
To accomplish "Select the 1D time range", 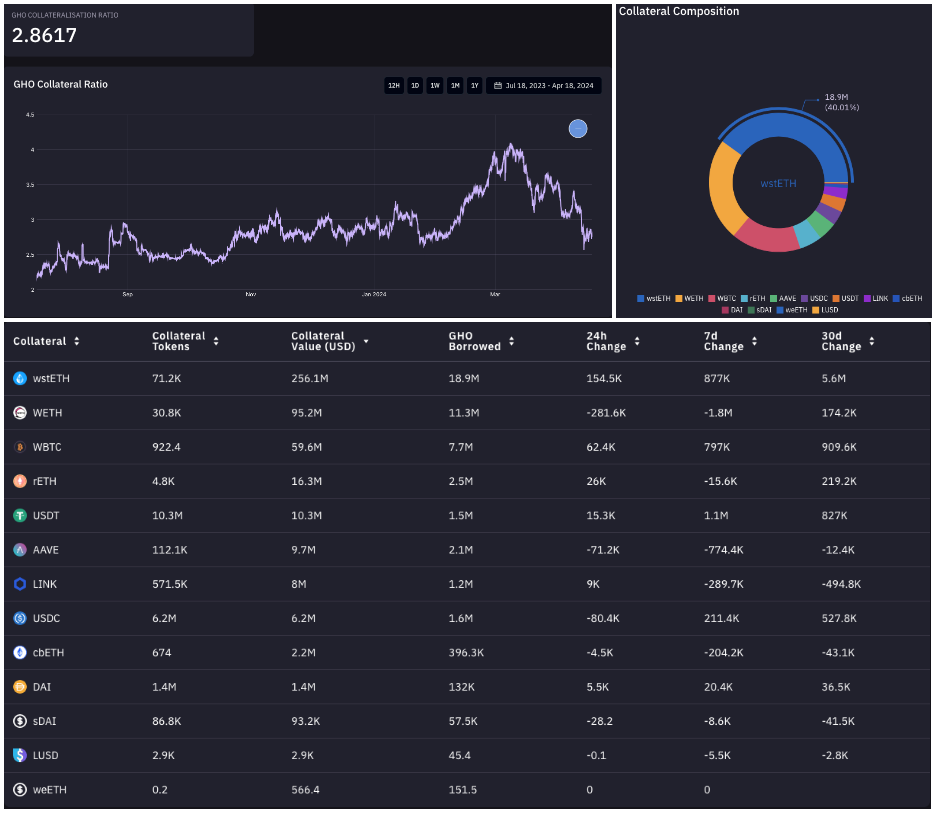I will click(x=415, y=85).
